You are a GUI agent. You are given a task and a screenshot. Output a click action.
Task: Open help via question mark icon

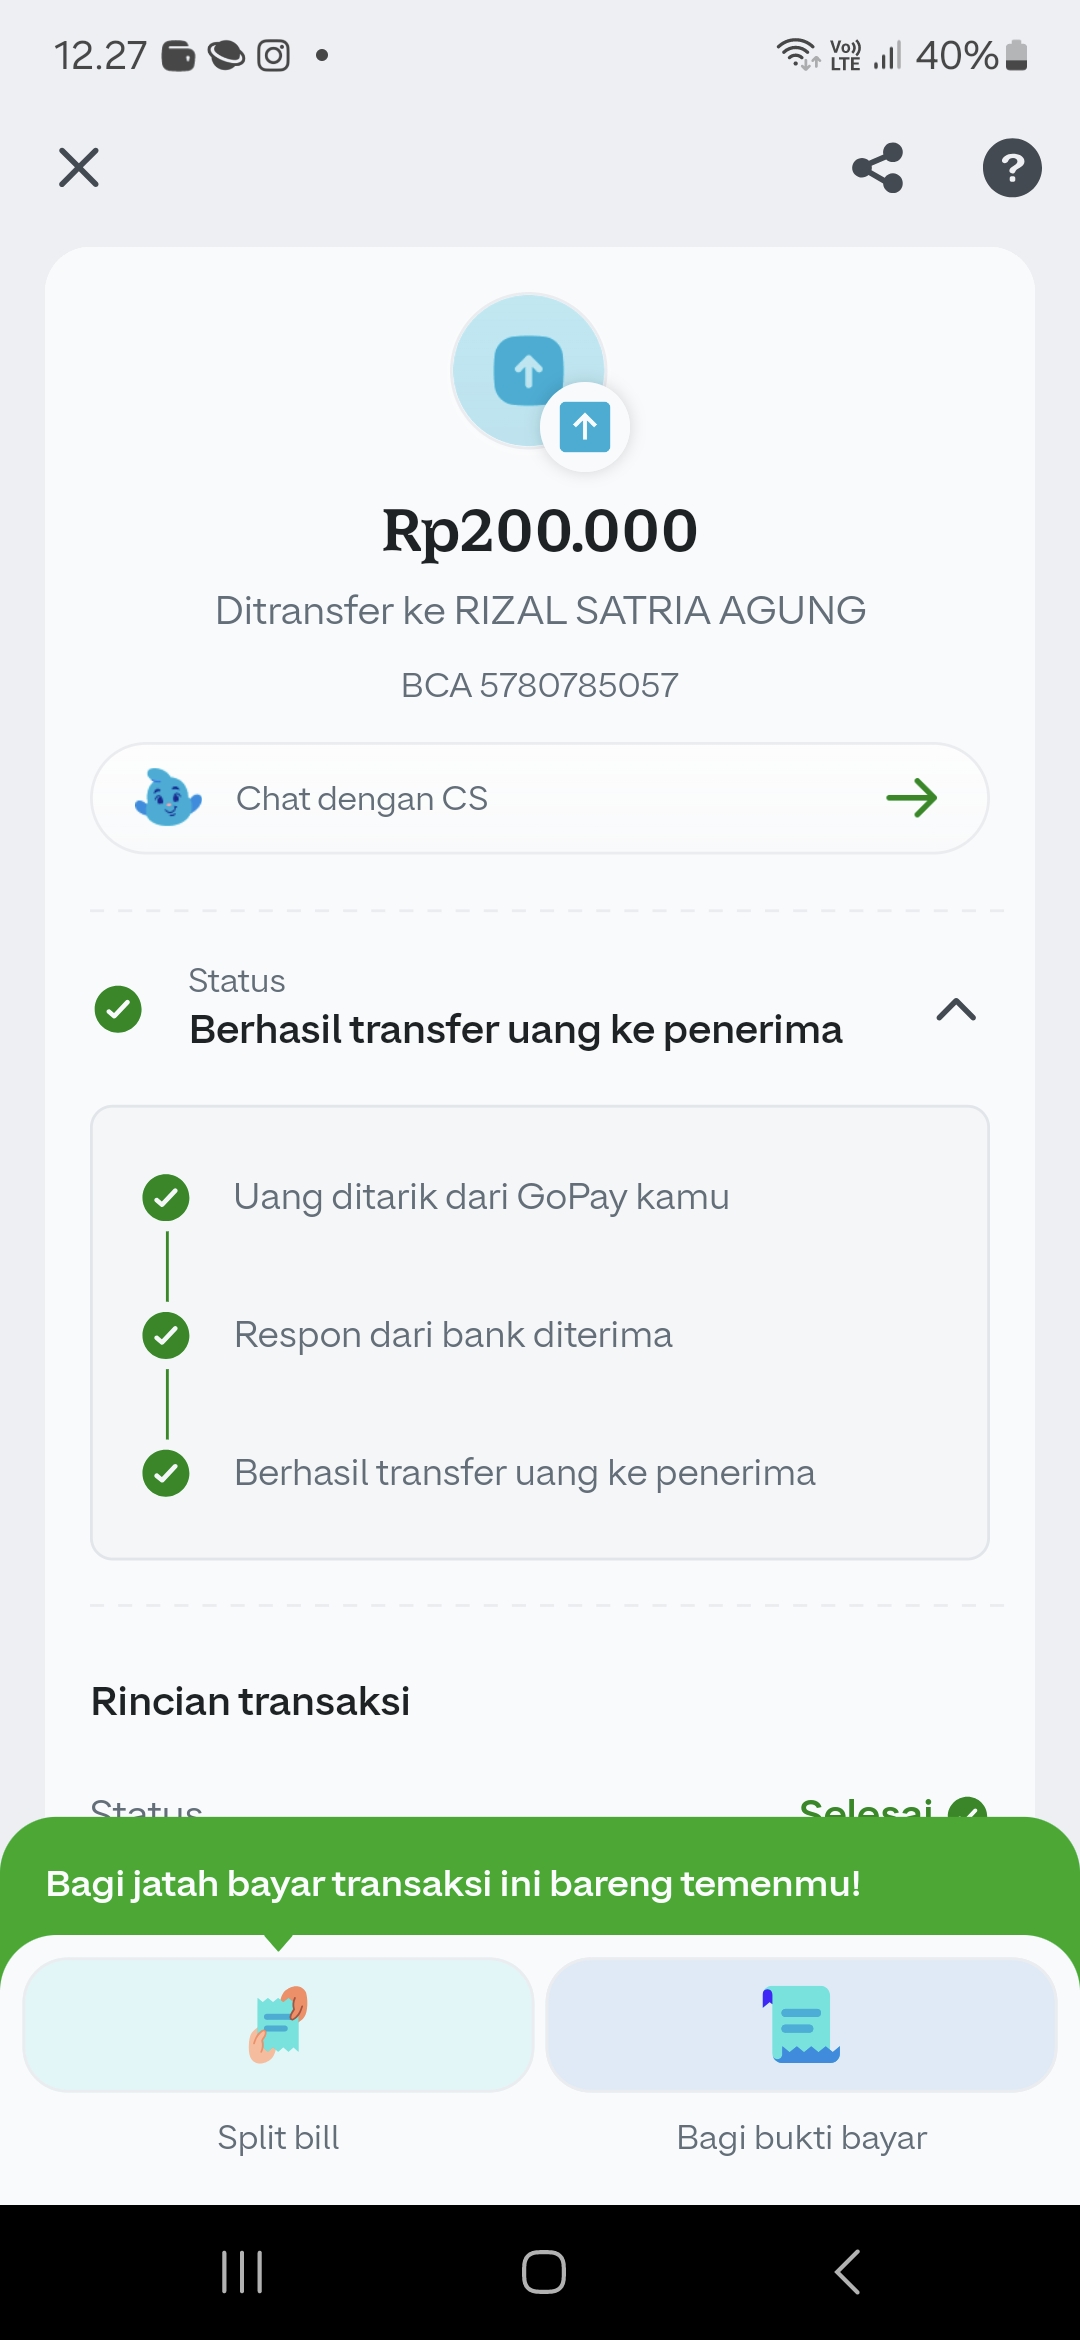1012,168
